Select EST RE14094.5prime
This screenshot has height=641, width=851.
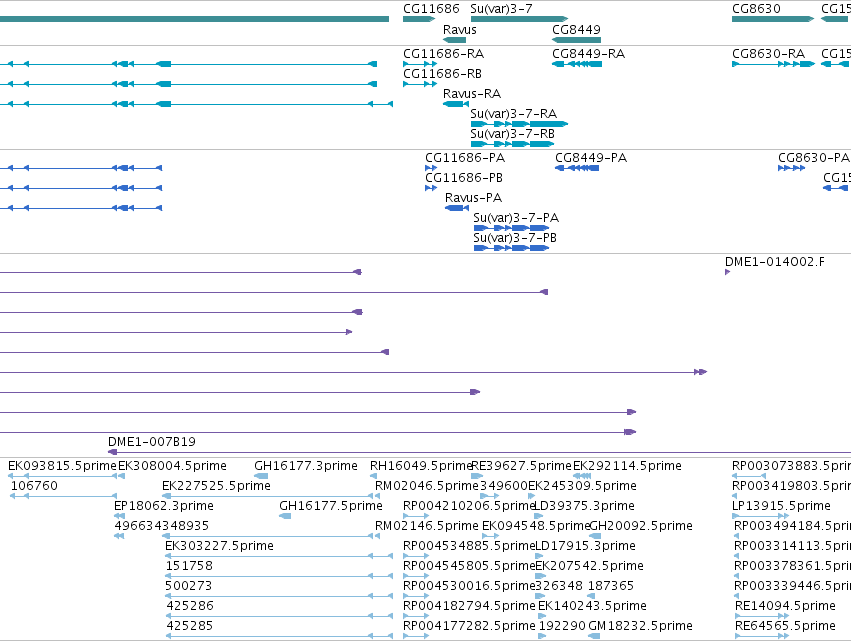point(762,616)
